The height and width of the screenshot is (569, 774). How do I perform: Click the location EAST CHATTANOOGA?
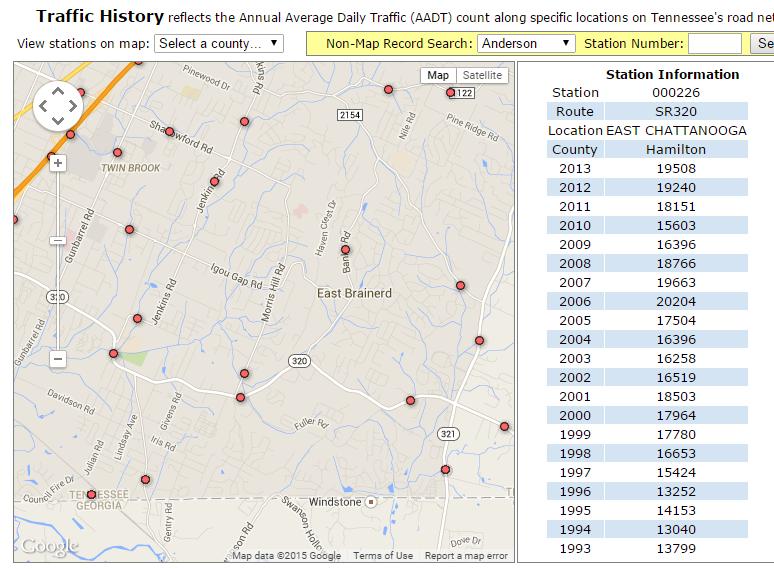click(x=676, y=131)
